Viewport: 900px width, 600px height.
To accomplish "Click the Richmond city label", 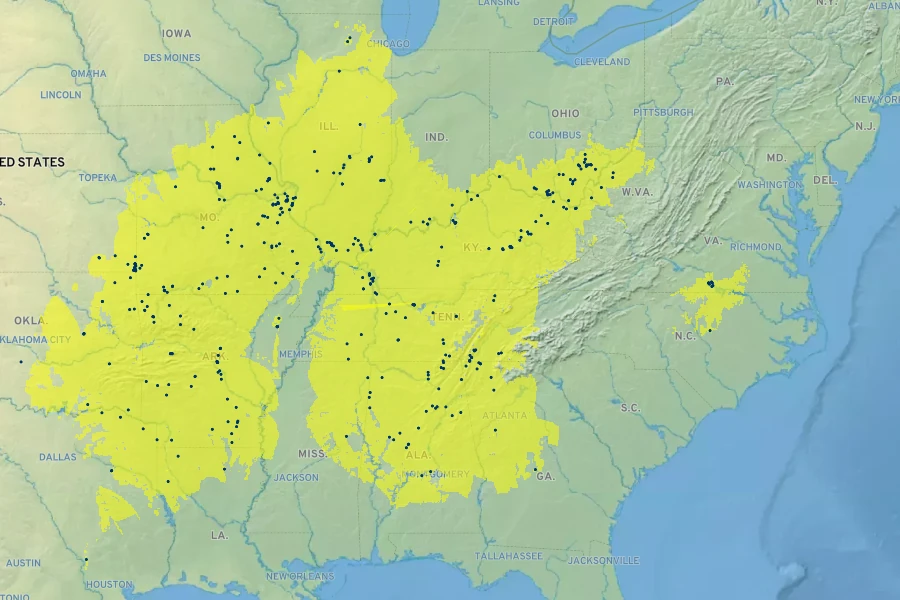I will click(x=756, y=247).
